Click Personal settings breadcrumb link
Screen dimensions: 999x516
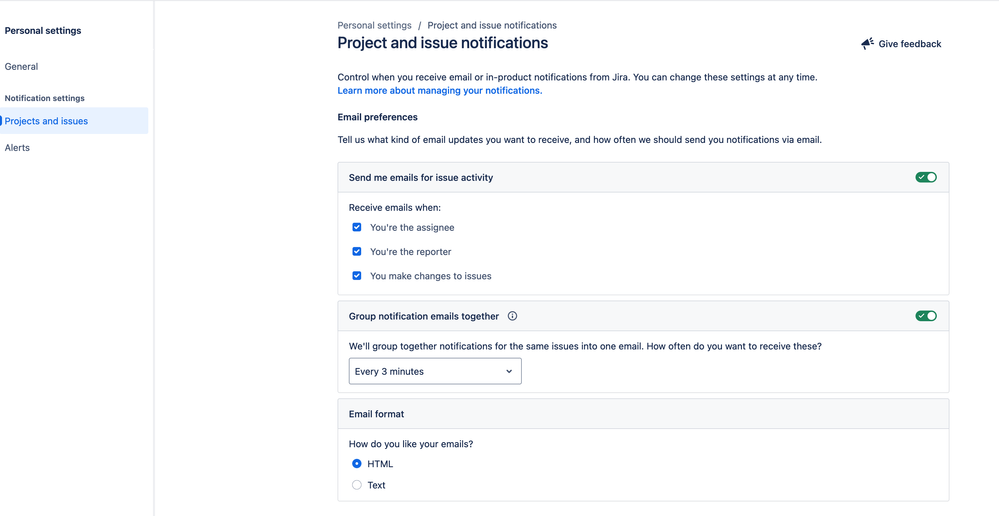[x=374, y=25]
